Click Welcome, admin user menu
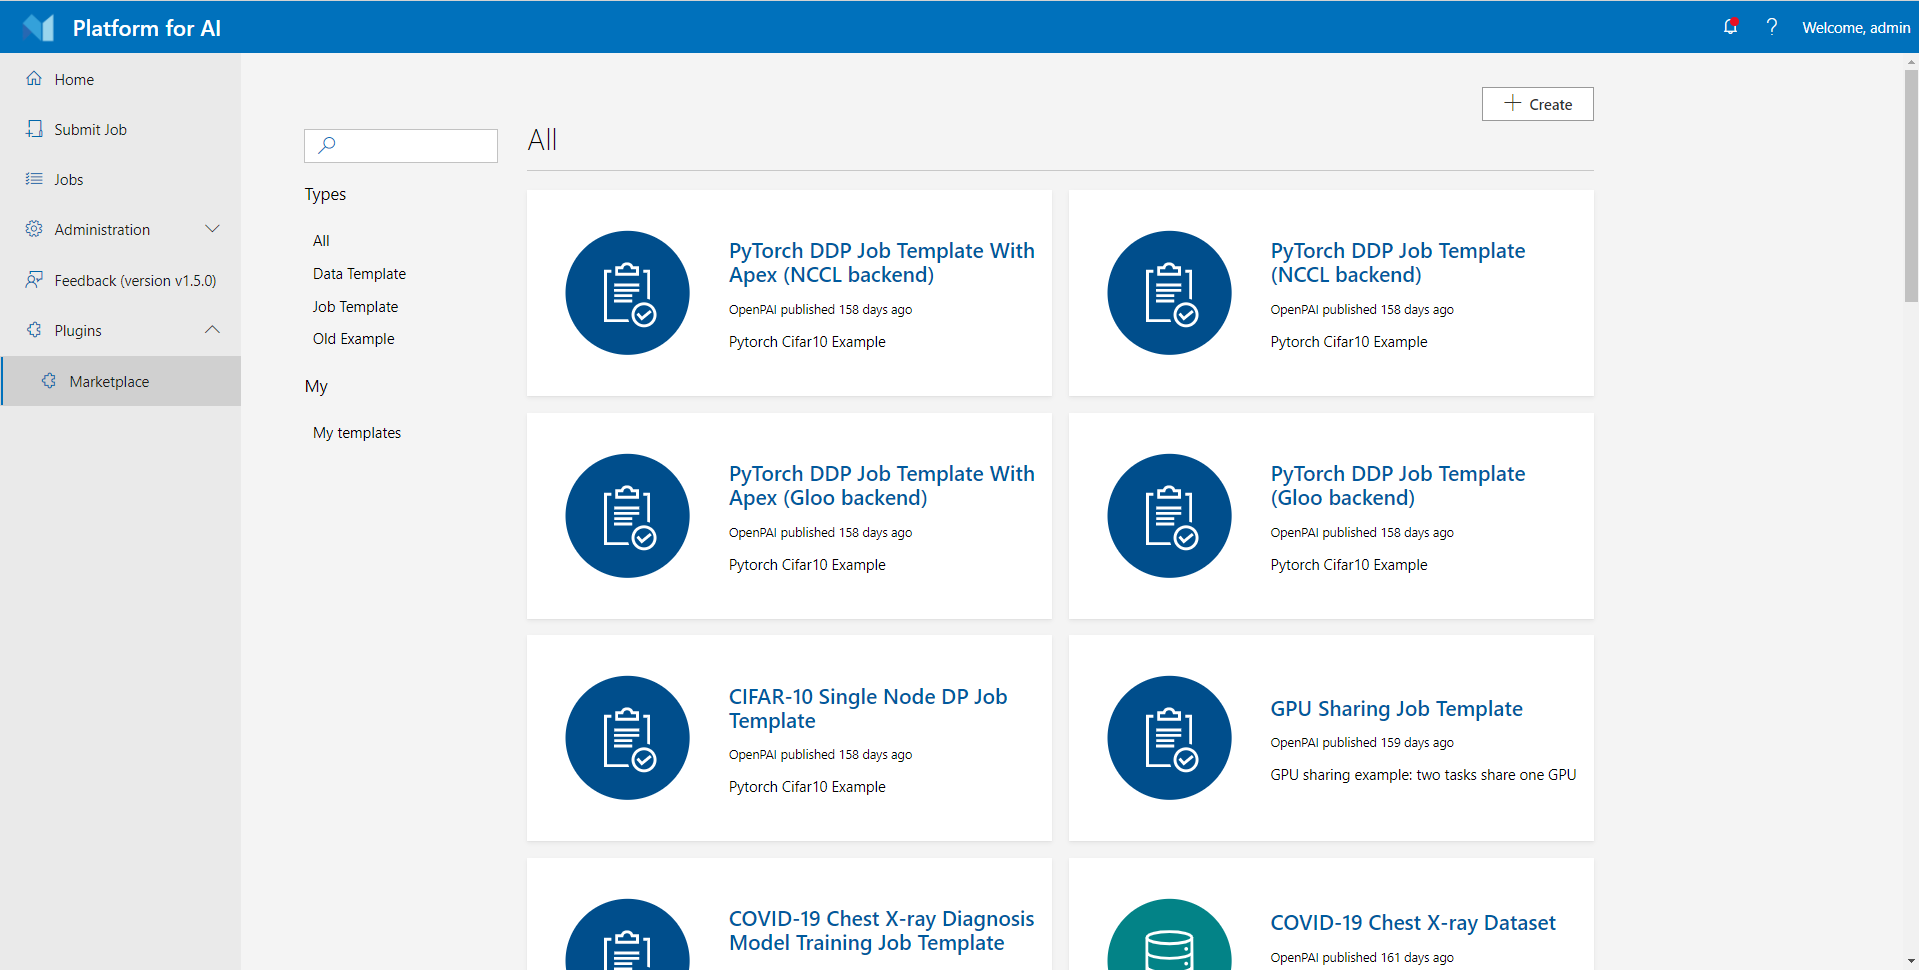 click(1855, 28)
